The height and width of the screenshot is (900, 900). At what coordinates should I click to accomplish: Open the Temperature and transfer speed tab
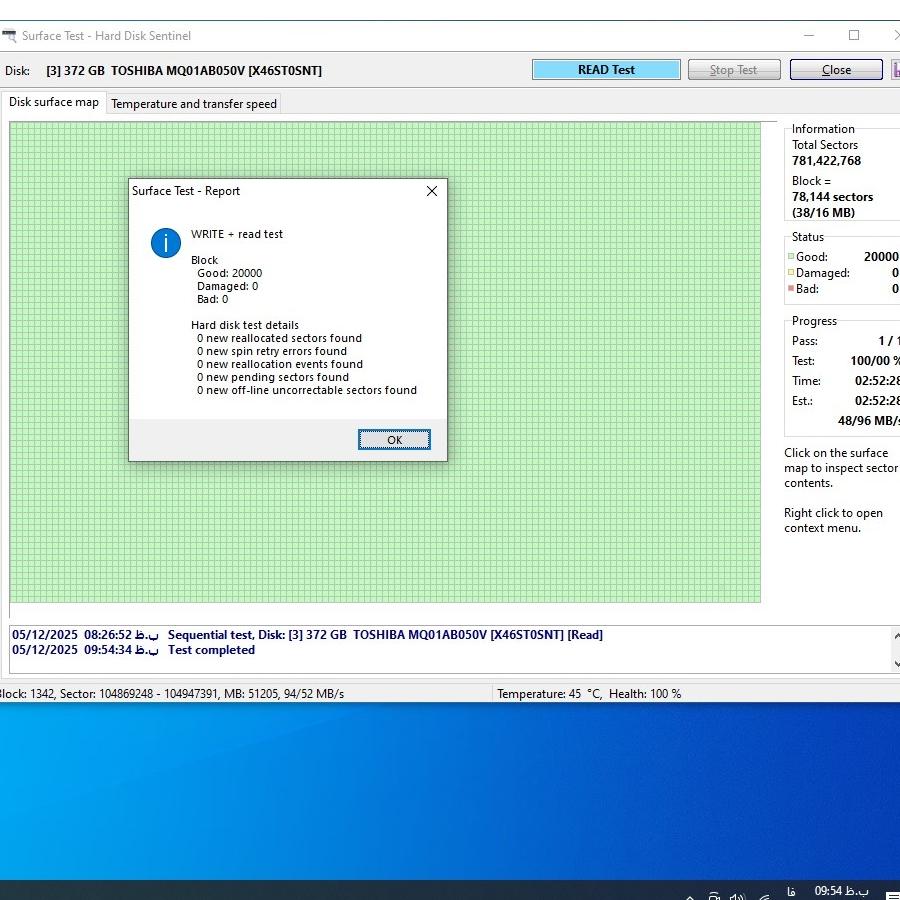pos(194,104)
